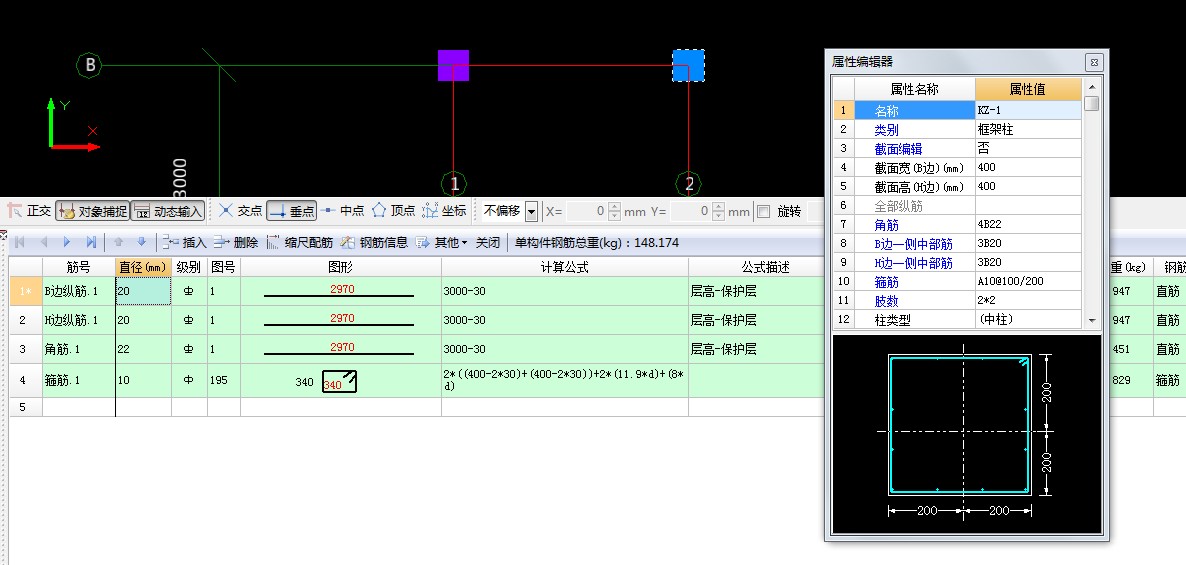Screen dimensions: 1186x565
Task: Increase the Y value with the up stepper
Action: pos(719,207)
